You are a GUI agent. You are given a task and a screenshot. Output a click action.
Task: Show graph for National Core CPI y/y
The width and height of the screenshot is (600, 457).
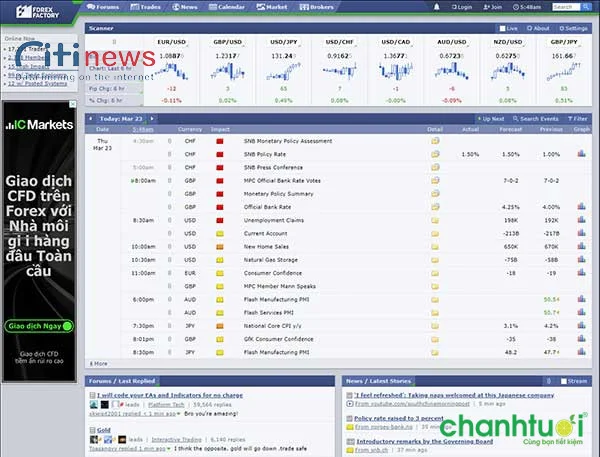(x=582, y=325)
